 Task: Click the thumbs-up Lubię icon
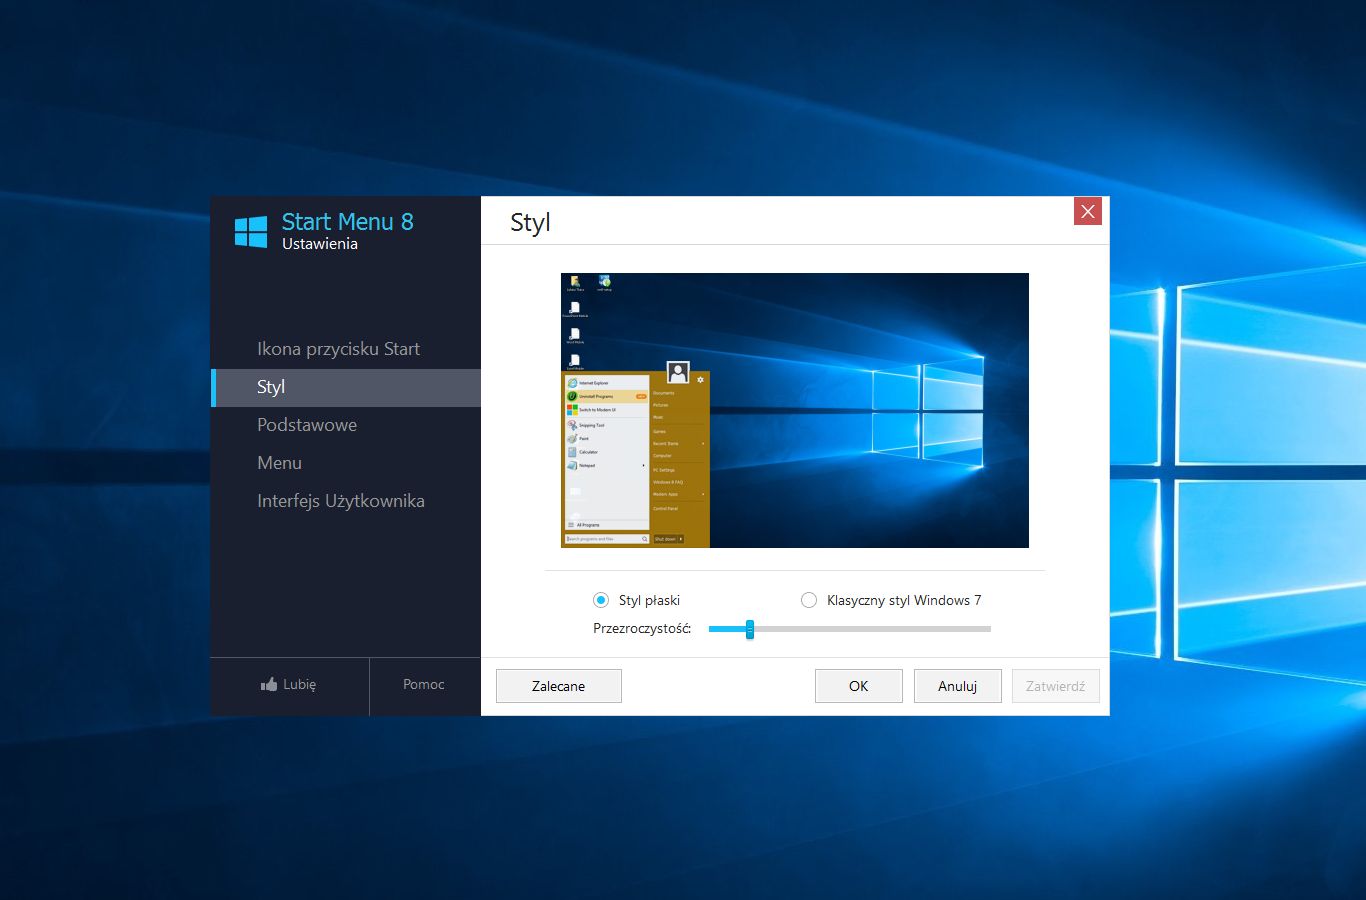(x=269, y=684)
